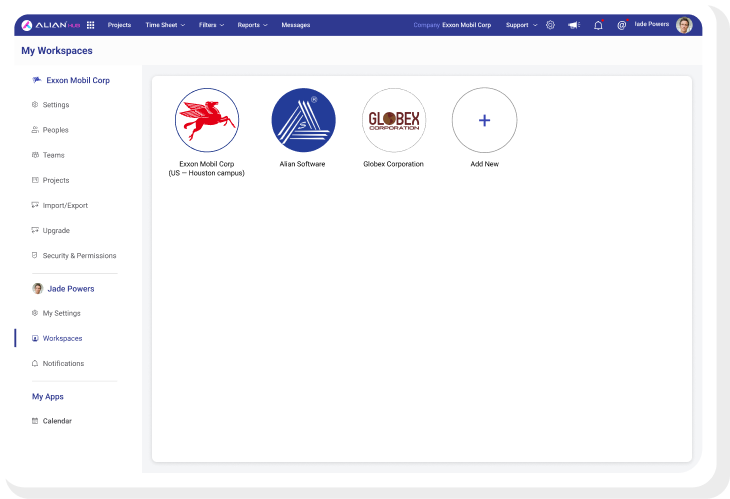Open Import/Export in sidebar
Viewport: 730px width, 499px height.
tap(65, 206)
